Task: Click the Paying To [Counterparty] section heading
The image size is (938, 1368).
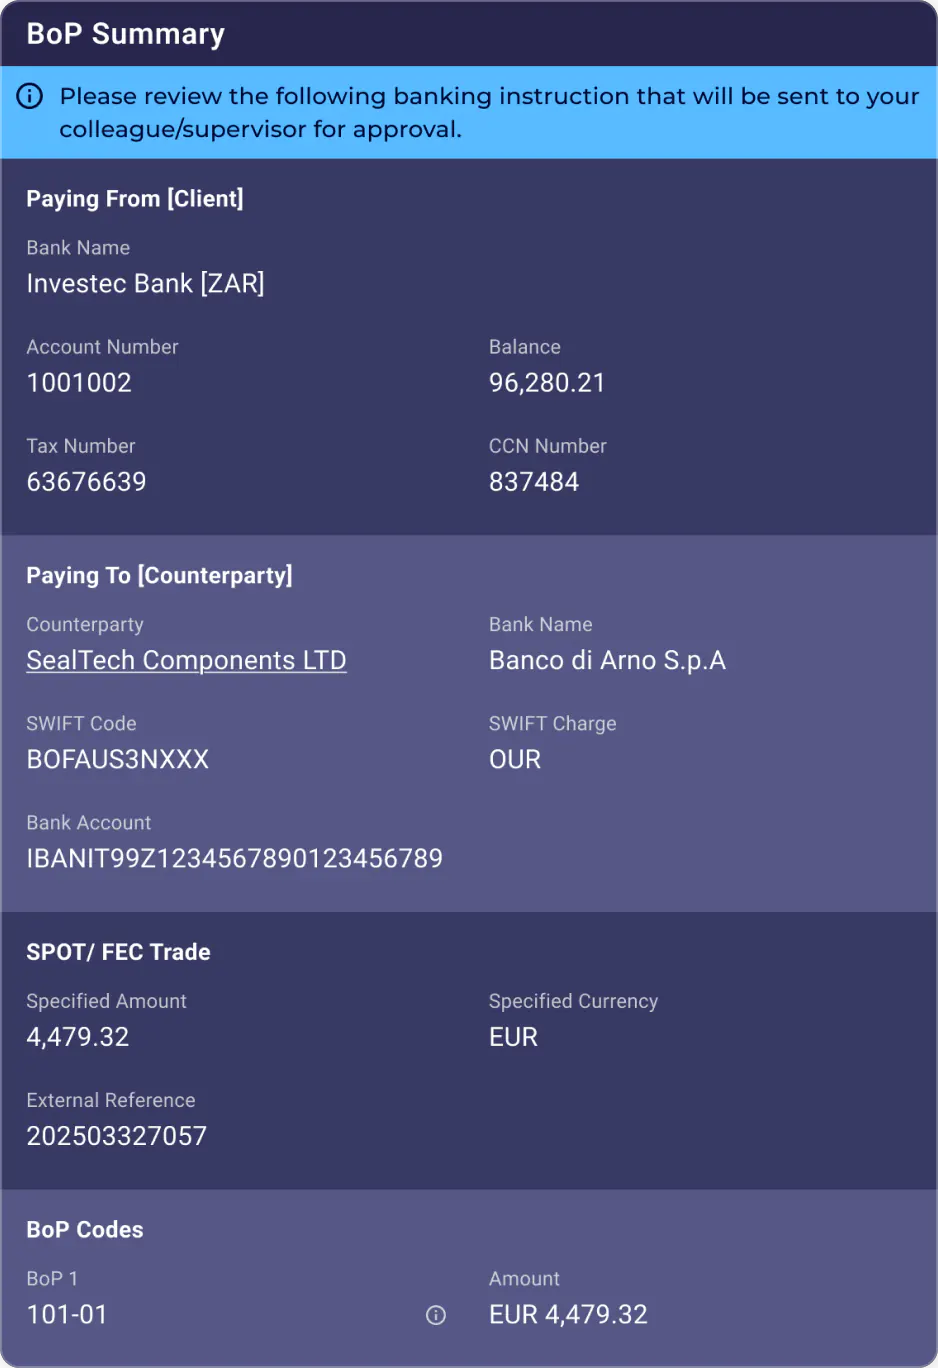Action: (159, 575)
